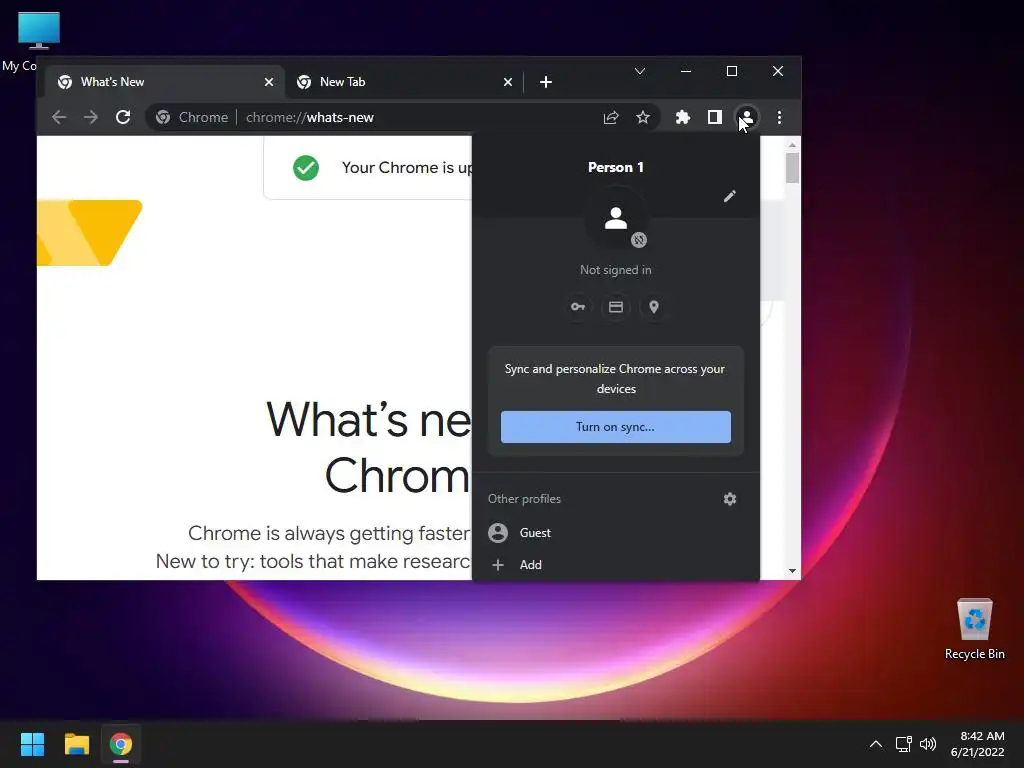Close the New Tab tab
The height and width of the screenshot is (768, 1024).
(508, 82)
